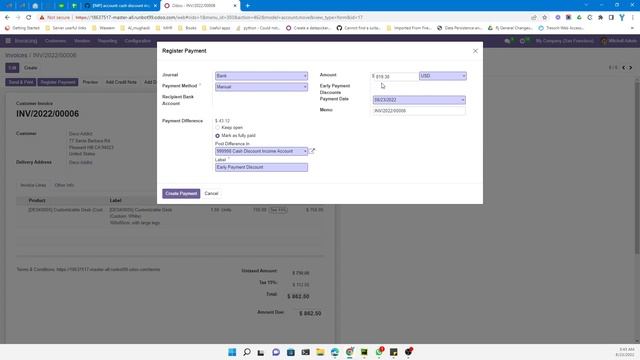Click the Invoices breadcrumb link
The image size is (640, 360).
[x=16, y=55]
